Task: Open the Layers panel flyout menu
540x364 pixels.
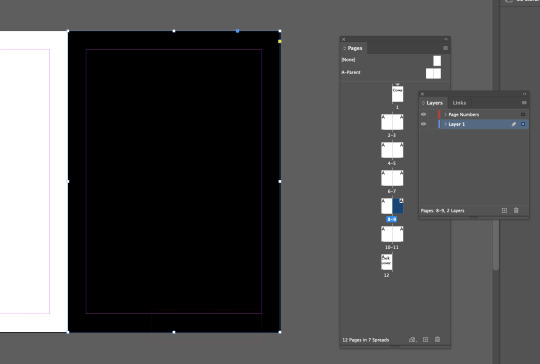Action: tap(524, 103)
